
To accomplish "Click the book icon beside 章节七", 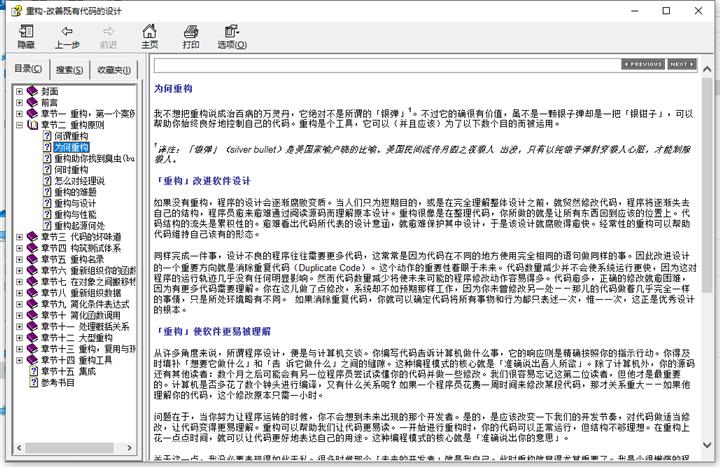I will point(32,281).
